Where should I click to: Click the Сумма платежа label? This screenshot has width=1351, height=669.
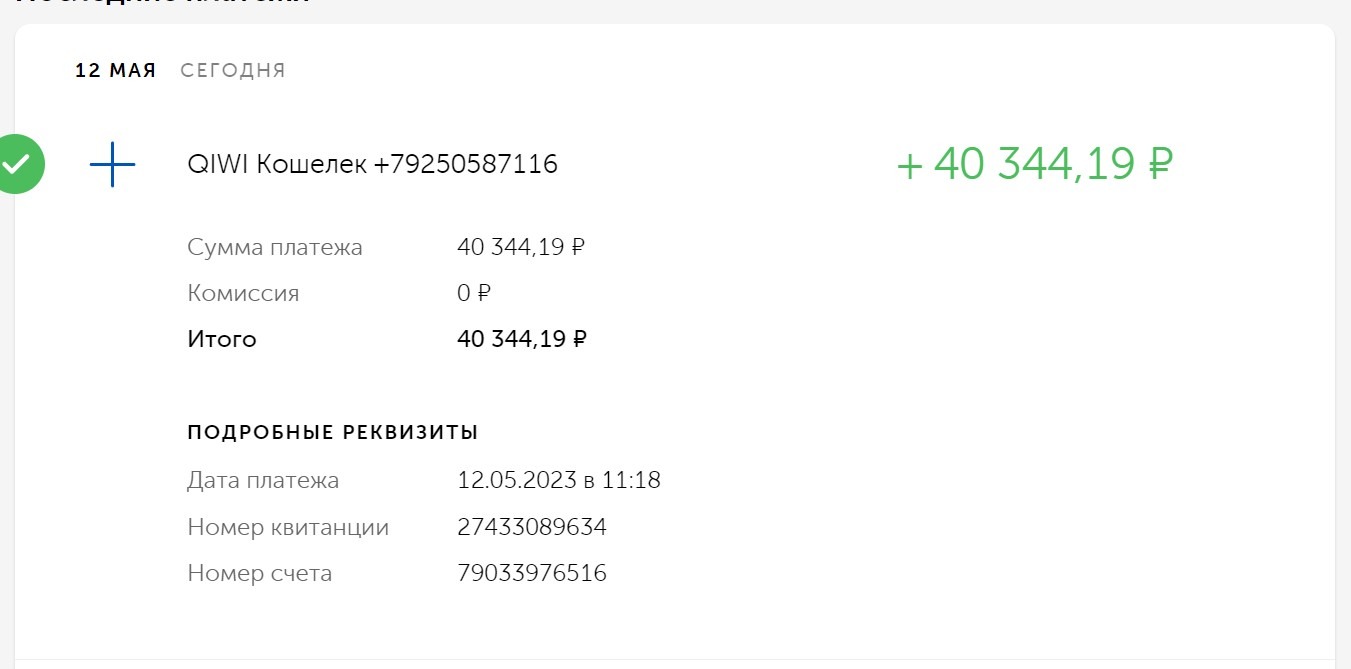tap(275, 247)
